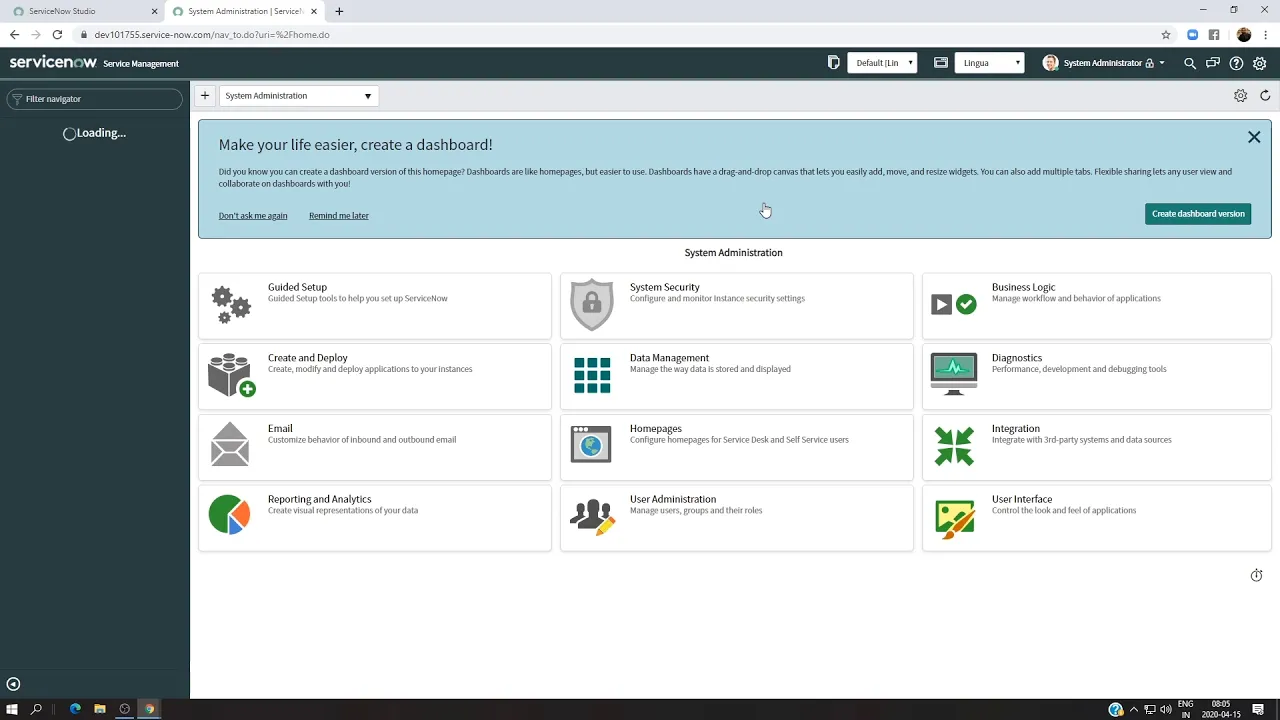The height and width of the screenshot is (720, 1280).
Task: Refresh the homepage with the refresh icon
Action: (x=1264, y=95)
